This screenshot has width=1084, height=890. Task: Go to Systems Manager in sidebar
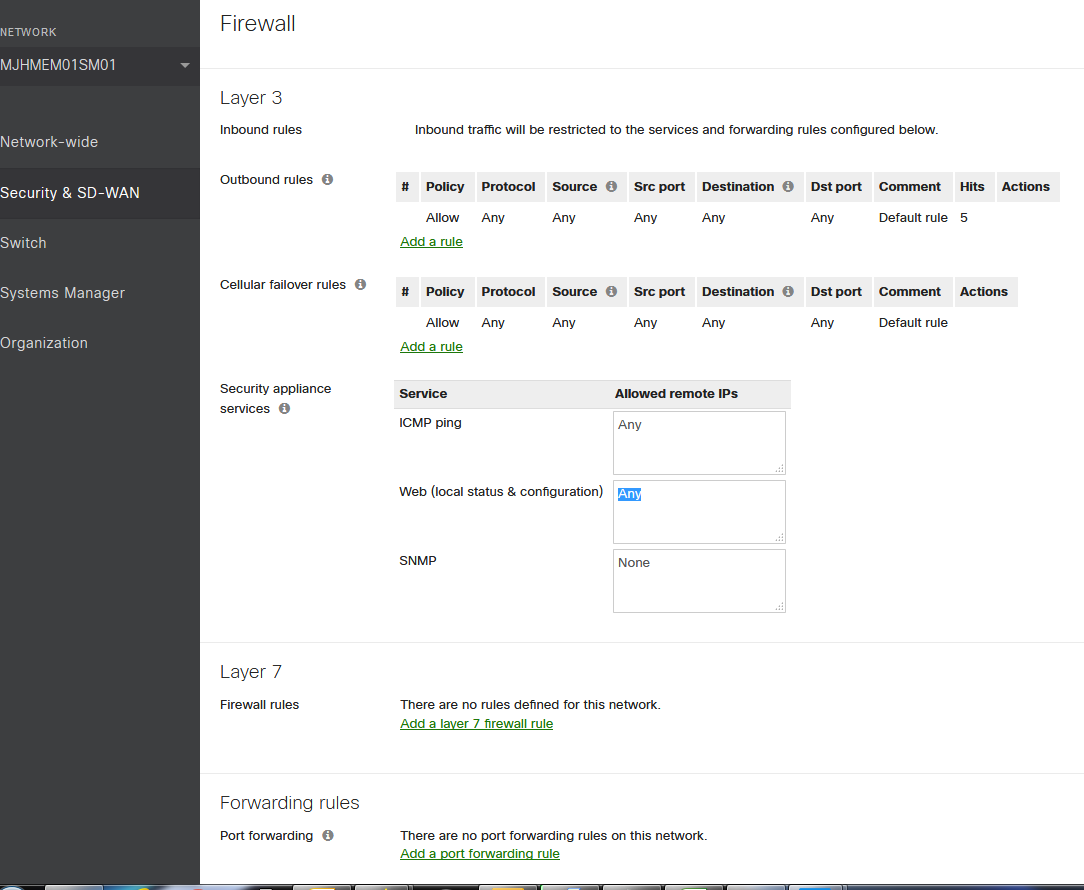click(63, 293)
